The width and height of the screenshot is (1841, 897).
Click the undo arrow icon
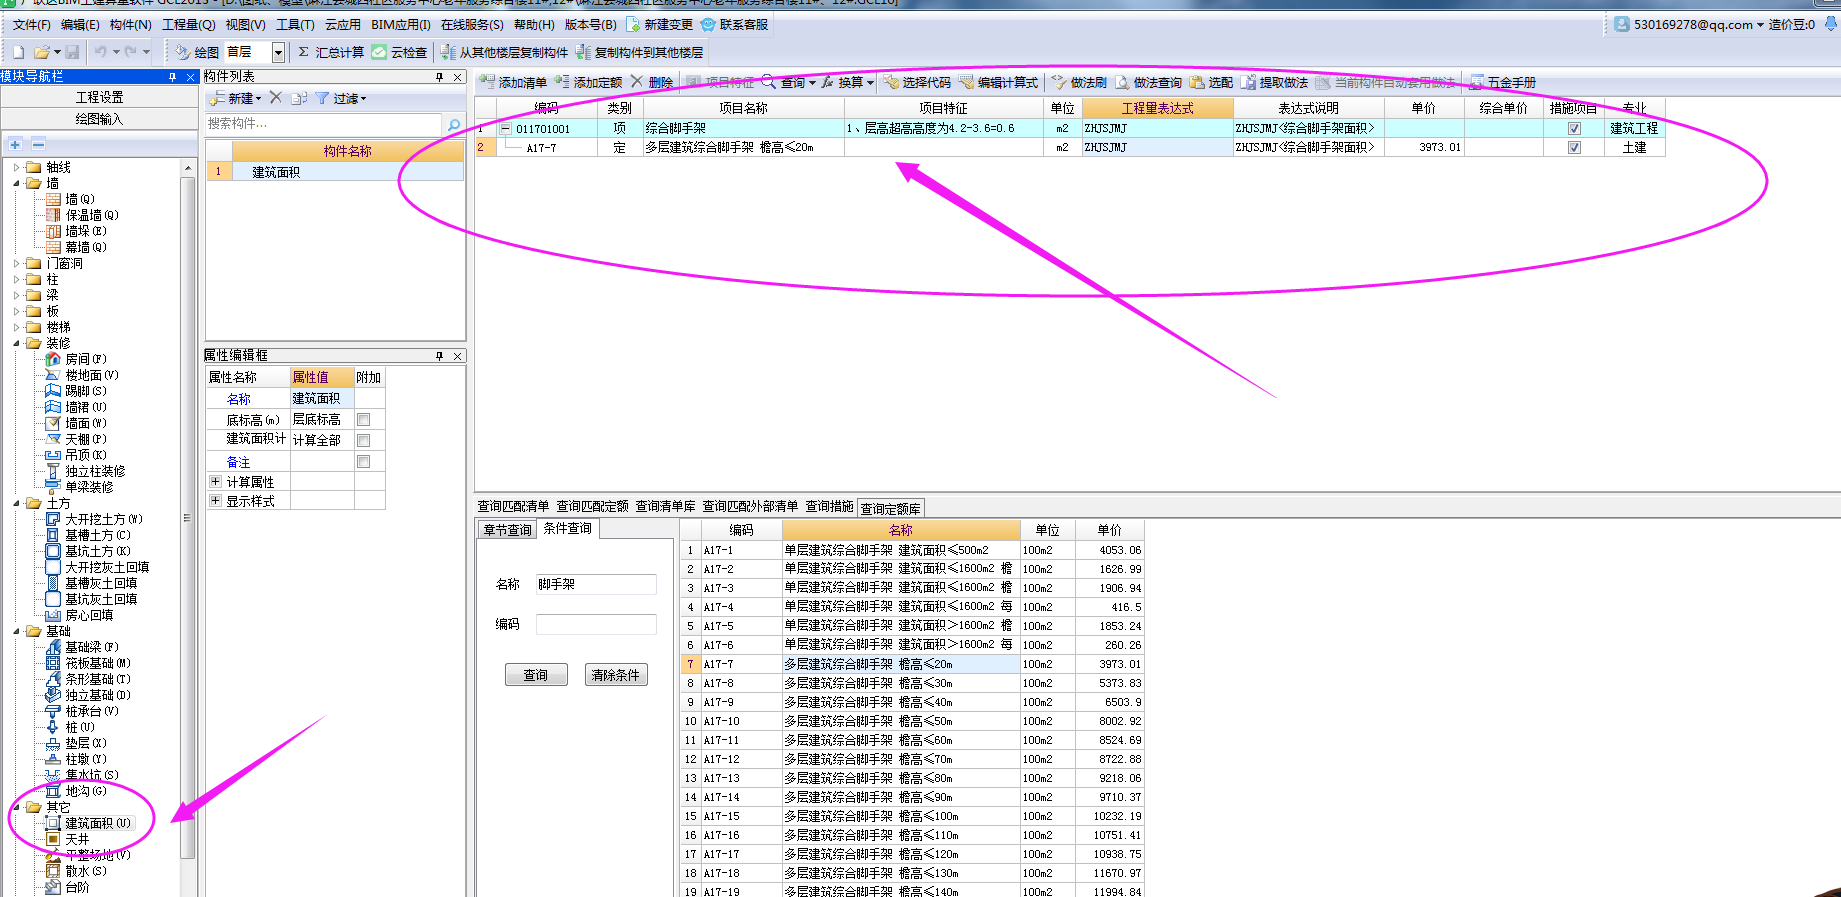pyautogui.click(x=101, y=52)
